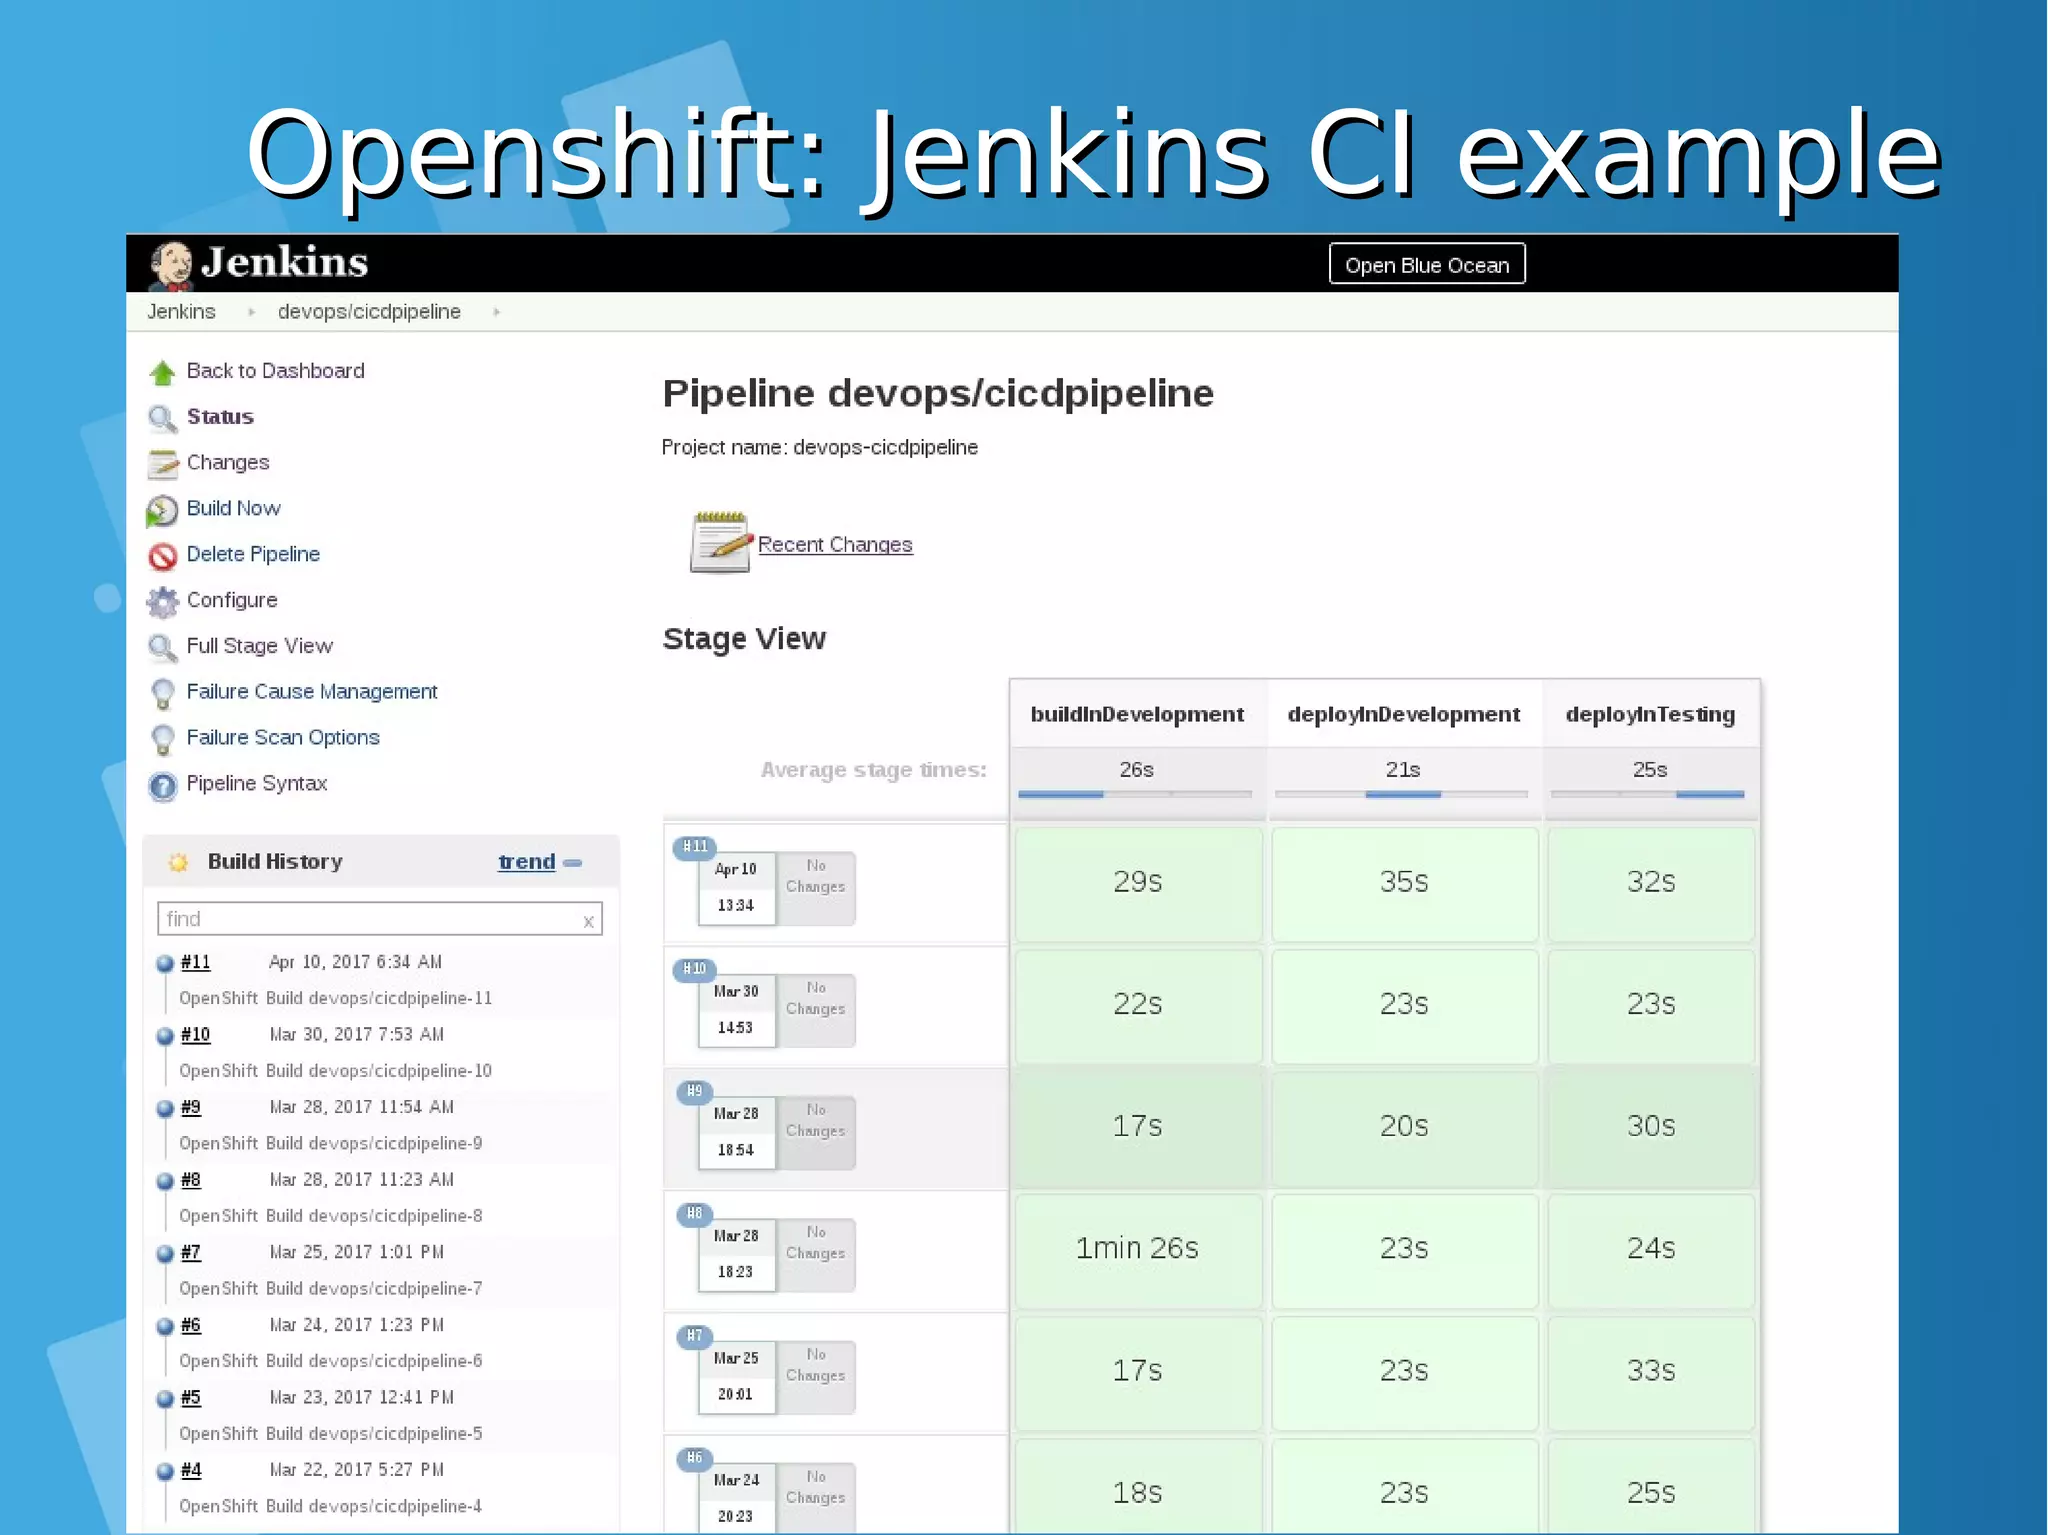Open Configure in the sidebar
Image resolution: width=2048 pixels, height=1535 pixels.
tap(232, 600)
